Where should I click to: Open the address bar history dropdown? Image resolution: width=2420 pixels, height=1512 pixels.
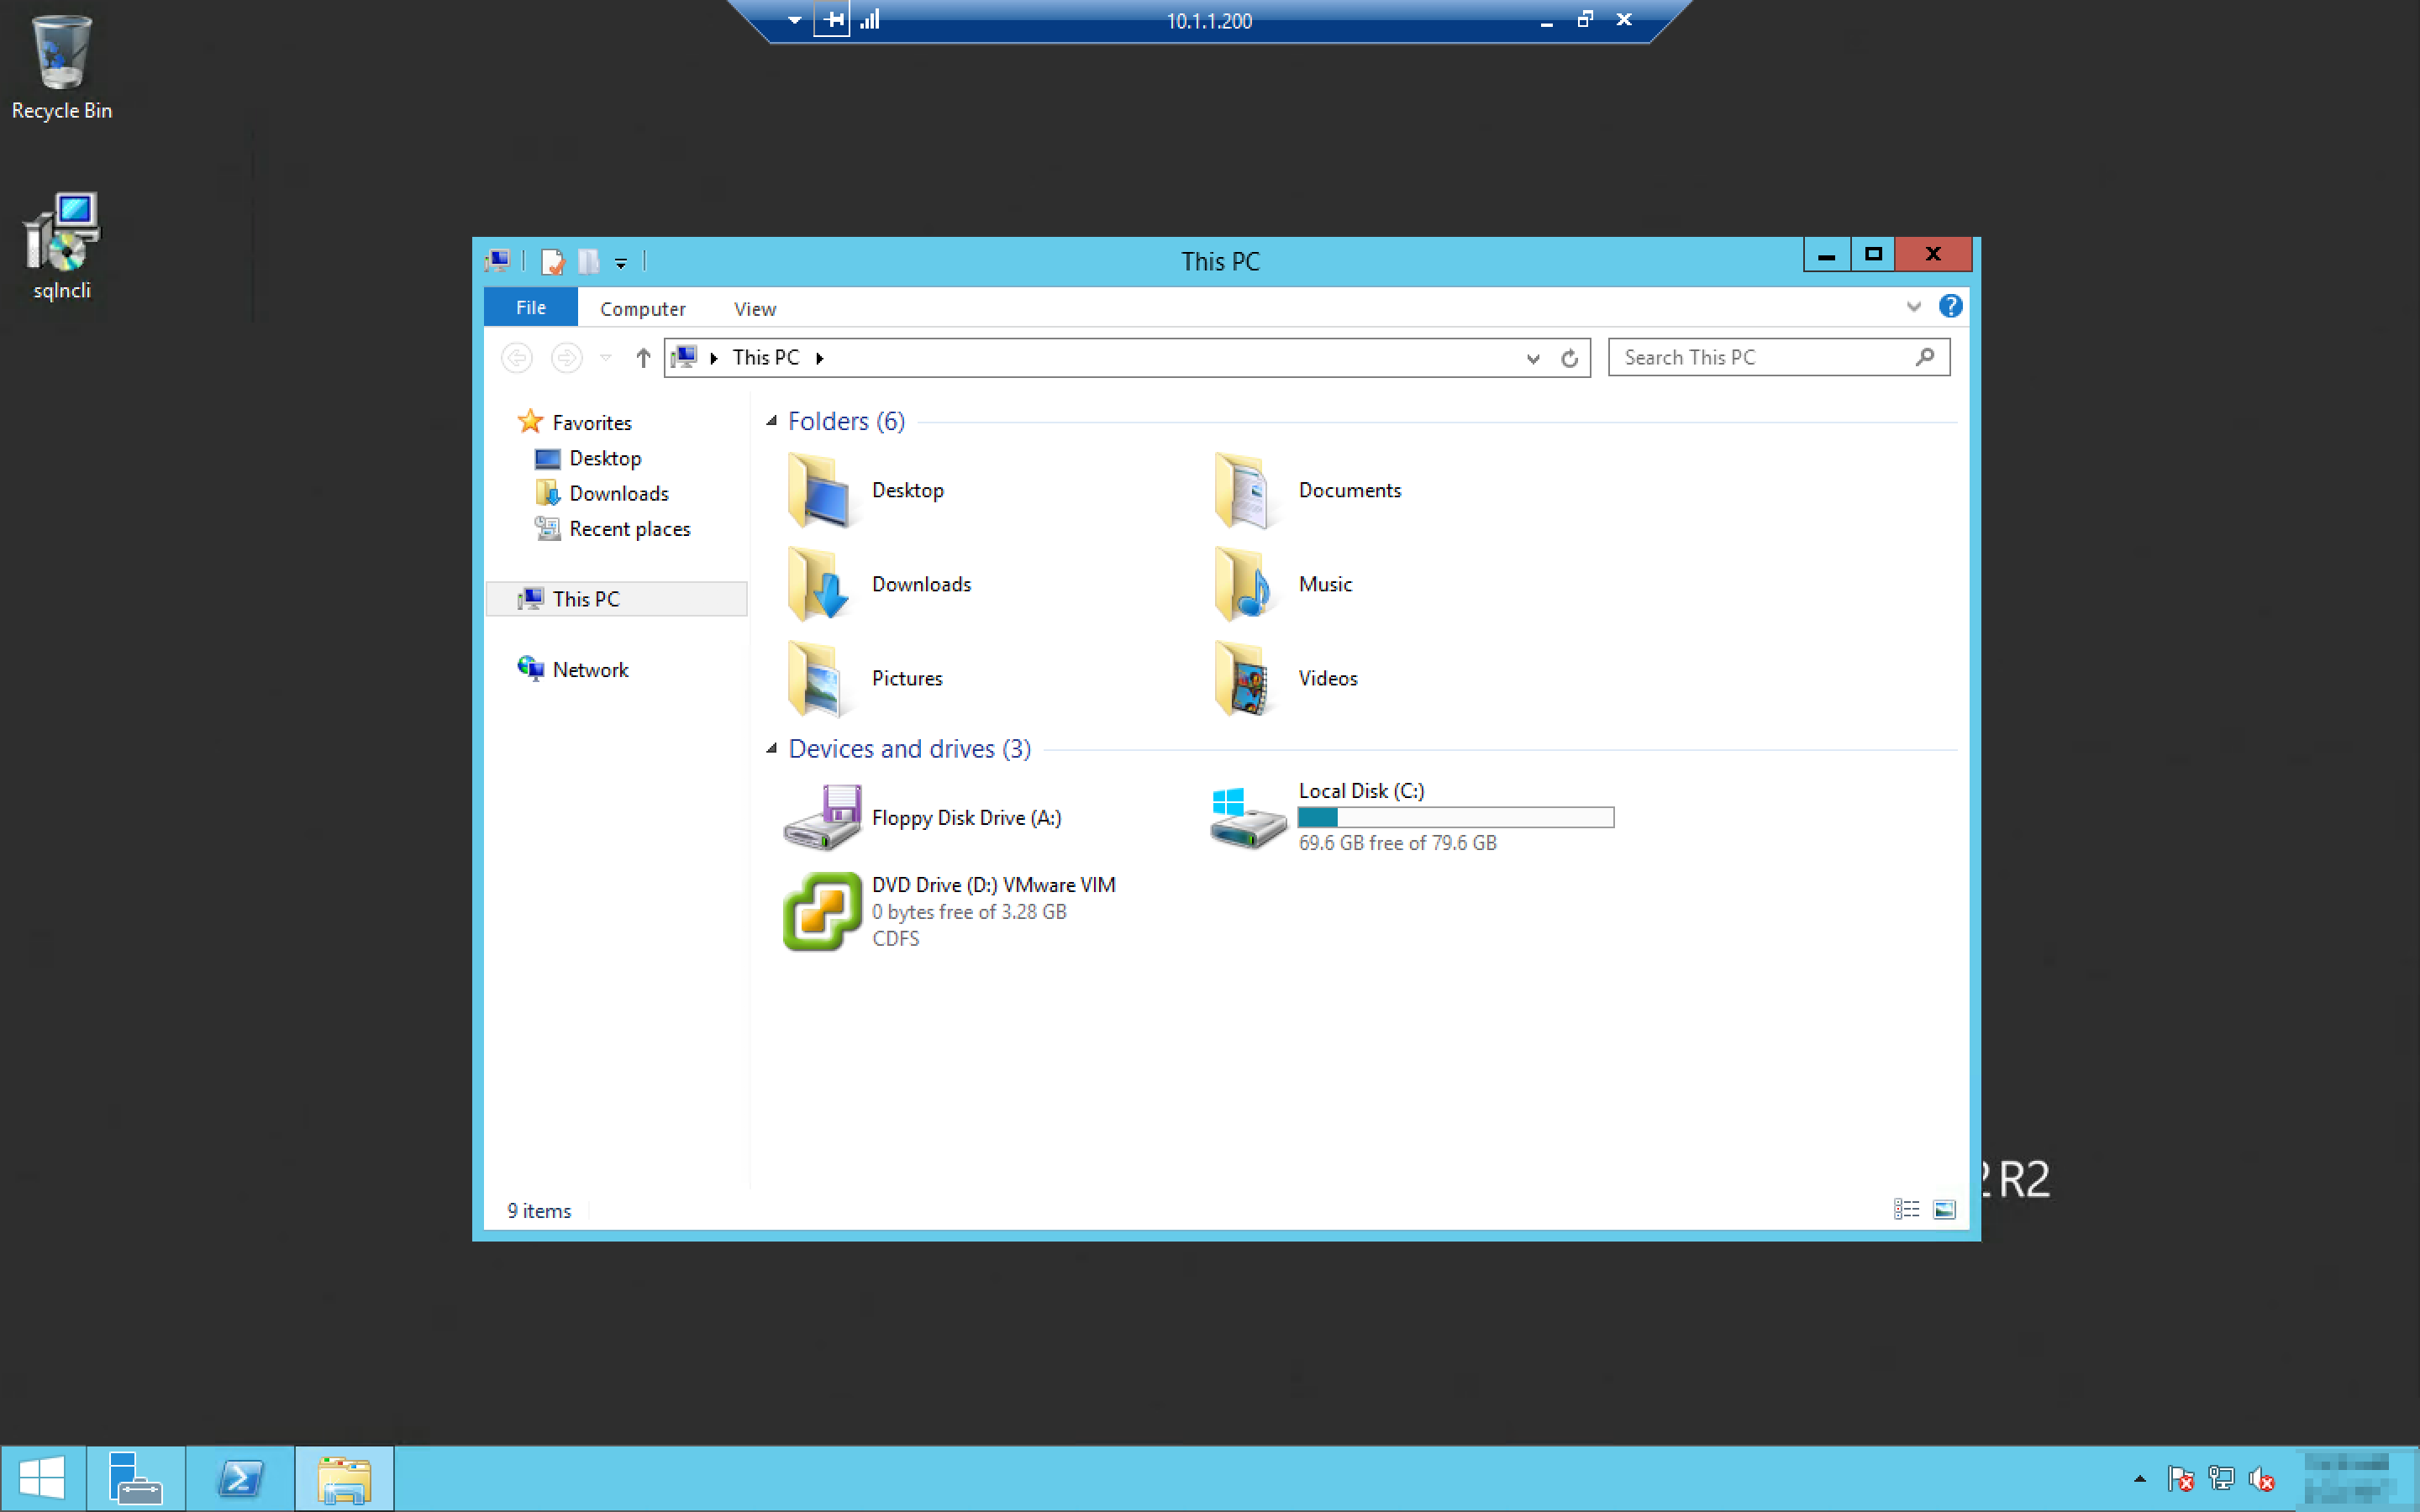pos(1532,358)
